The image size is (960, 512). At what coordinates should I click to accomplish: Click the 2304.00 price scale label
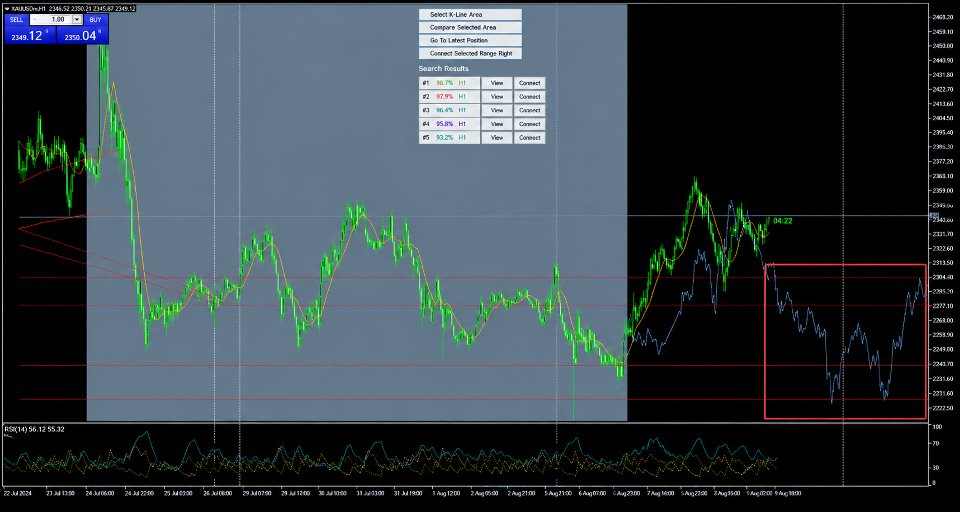(943, 277)
